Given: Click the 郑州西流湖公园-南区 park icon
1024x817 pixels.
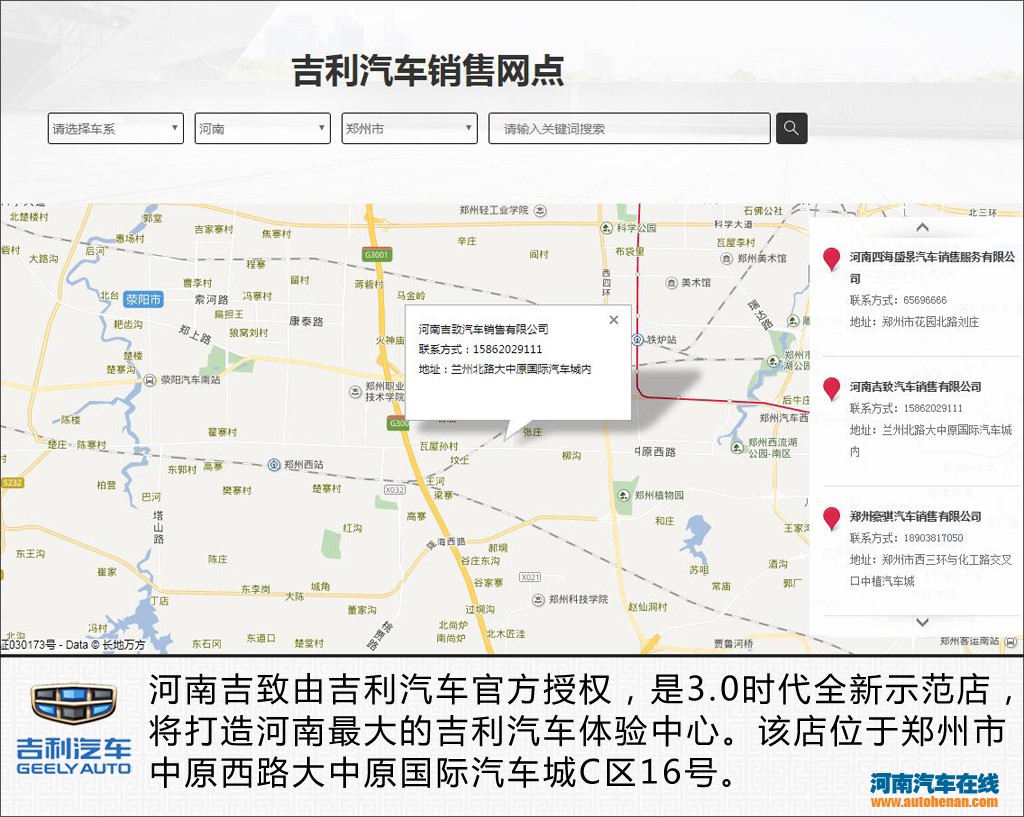Looking at the screenshot, I should (x=737, y=447).
